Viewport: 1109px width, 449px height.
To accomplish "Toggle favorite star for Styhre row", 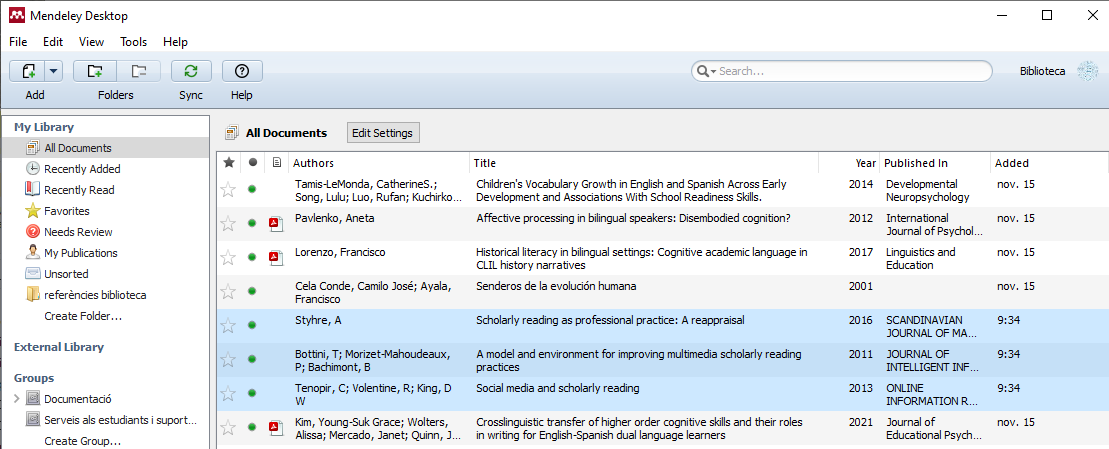I will [x=228, y=325].
